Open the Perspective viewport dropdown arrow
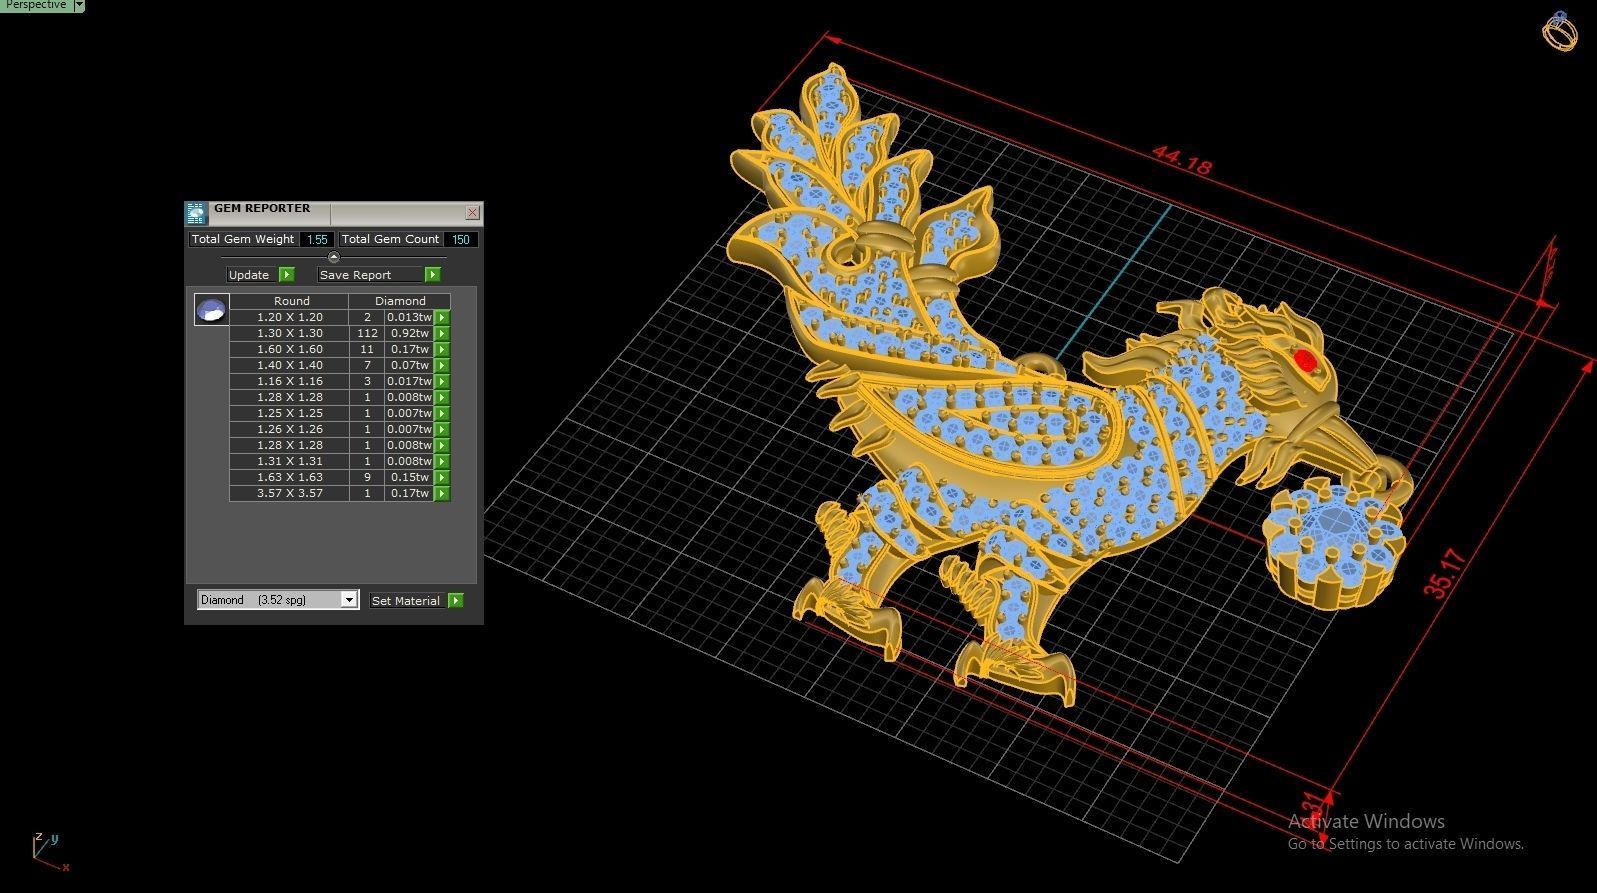 point(79,5)
